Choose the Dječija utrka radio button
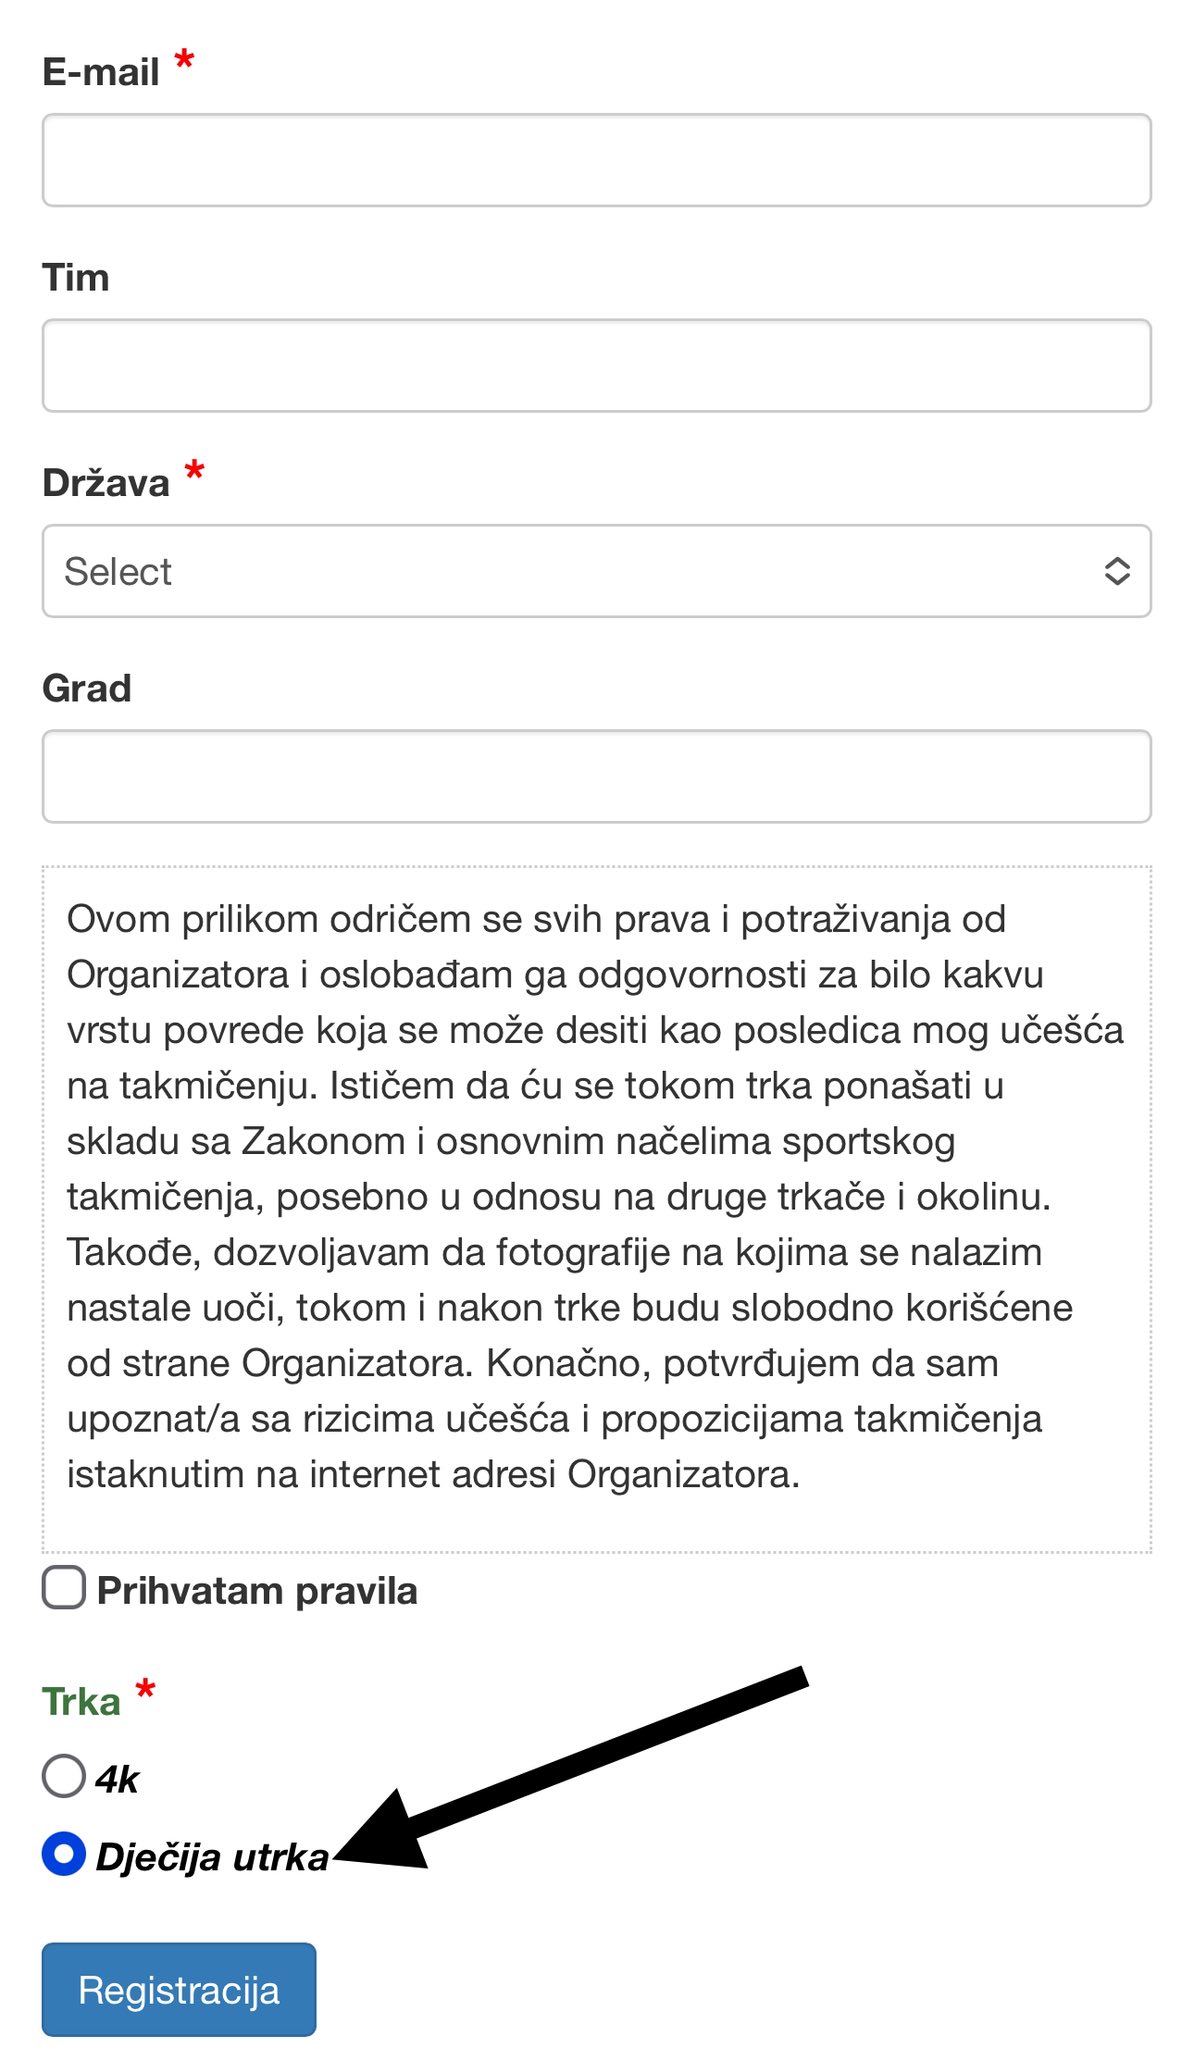1194x2048 pixels. click(64, 1854)
